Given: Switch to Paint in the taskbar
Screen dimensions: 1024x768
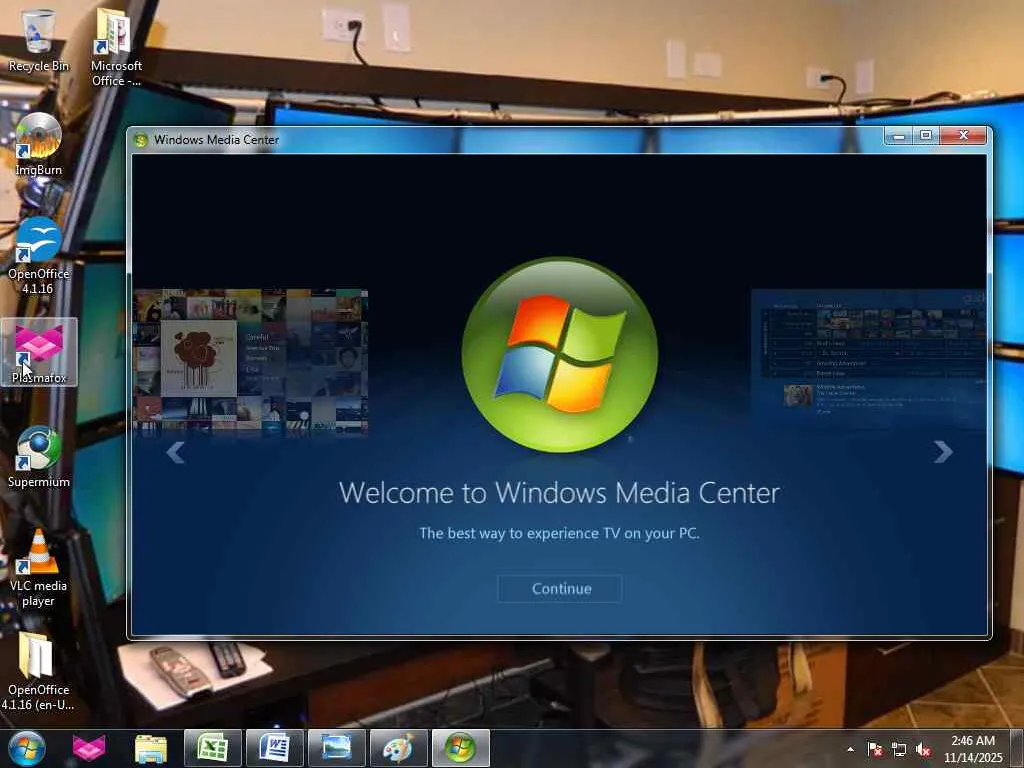Looking at the screenshot, I should click(x=398, y=748).
